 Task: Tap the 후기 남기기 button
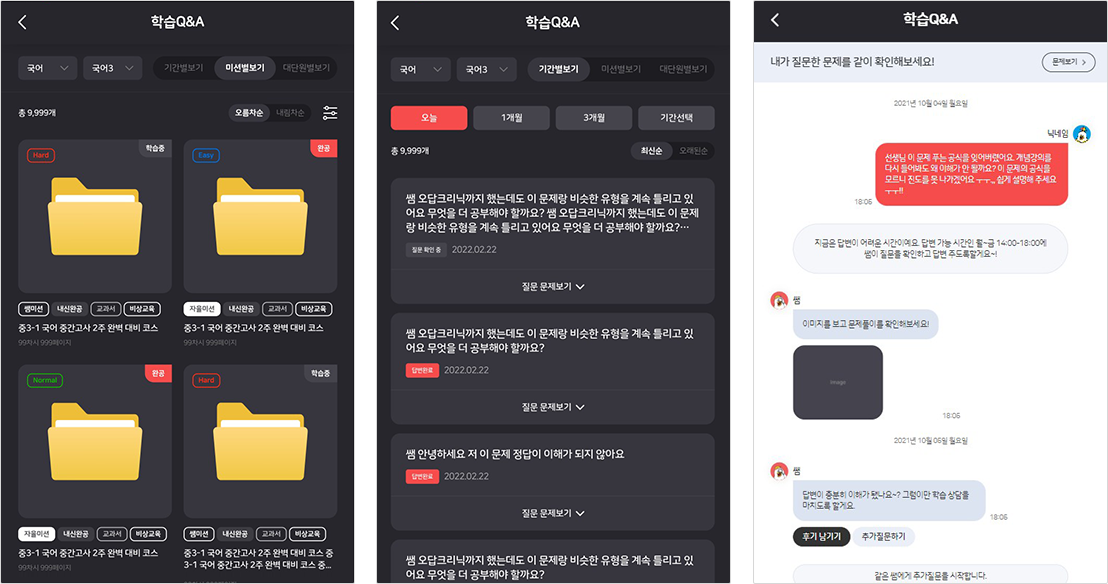(x=821, y=537)
